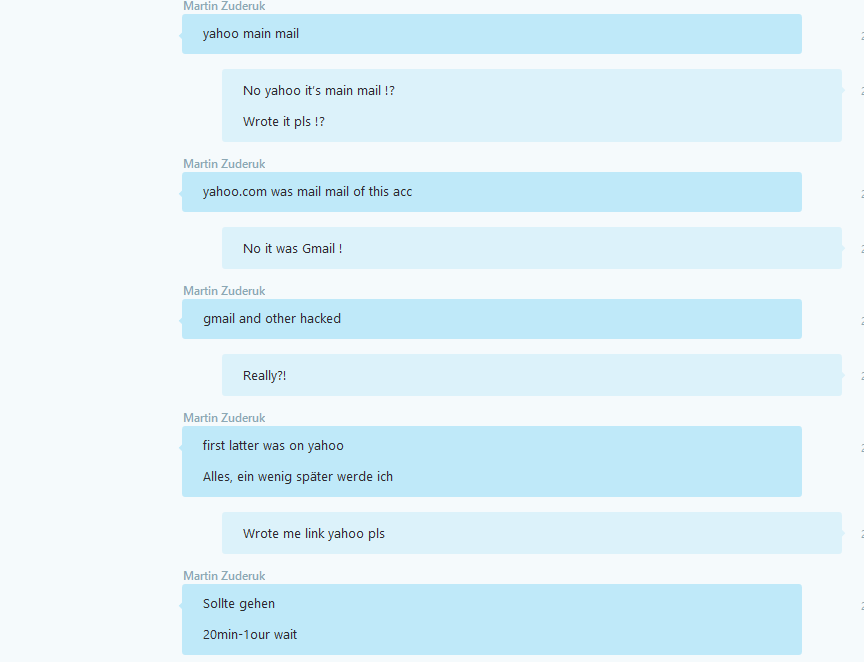Select the "Sollte gehen" message line
This screenshot has width=864, height=662.
click(x=239, y=604)
